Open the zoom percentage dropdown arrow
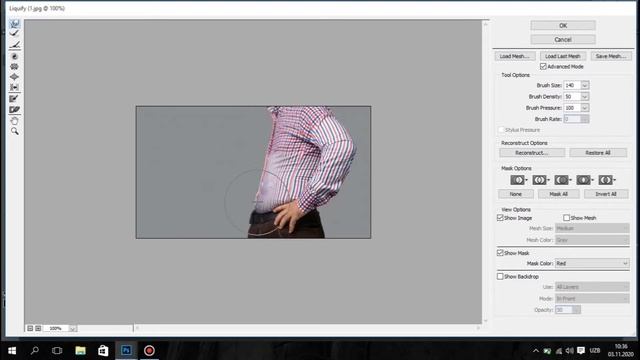Viewport: 640px width, 360px height. click(x=73, y=329)
